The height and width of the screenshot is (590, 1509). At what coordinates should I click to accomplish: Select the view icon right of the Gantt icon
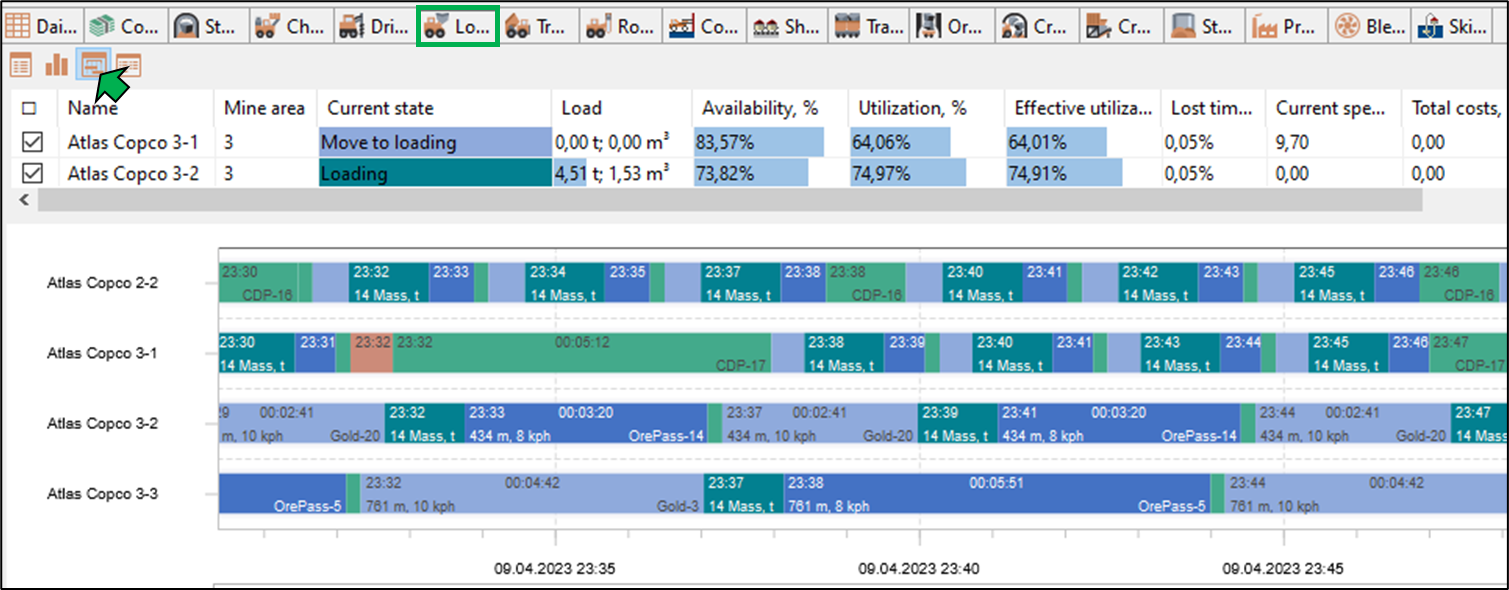[x=128, y=66]
